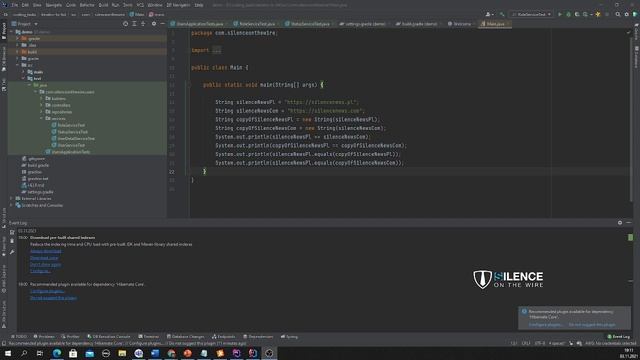The image size is (640, 360).
Task: Open the Dependencies tool window
Action: [258, 337]
